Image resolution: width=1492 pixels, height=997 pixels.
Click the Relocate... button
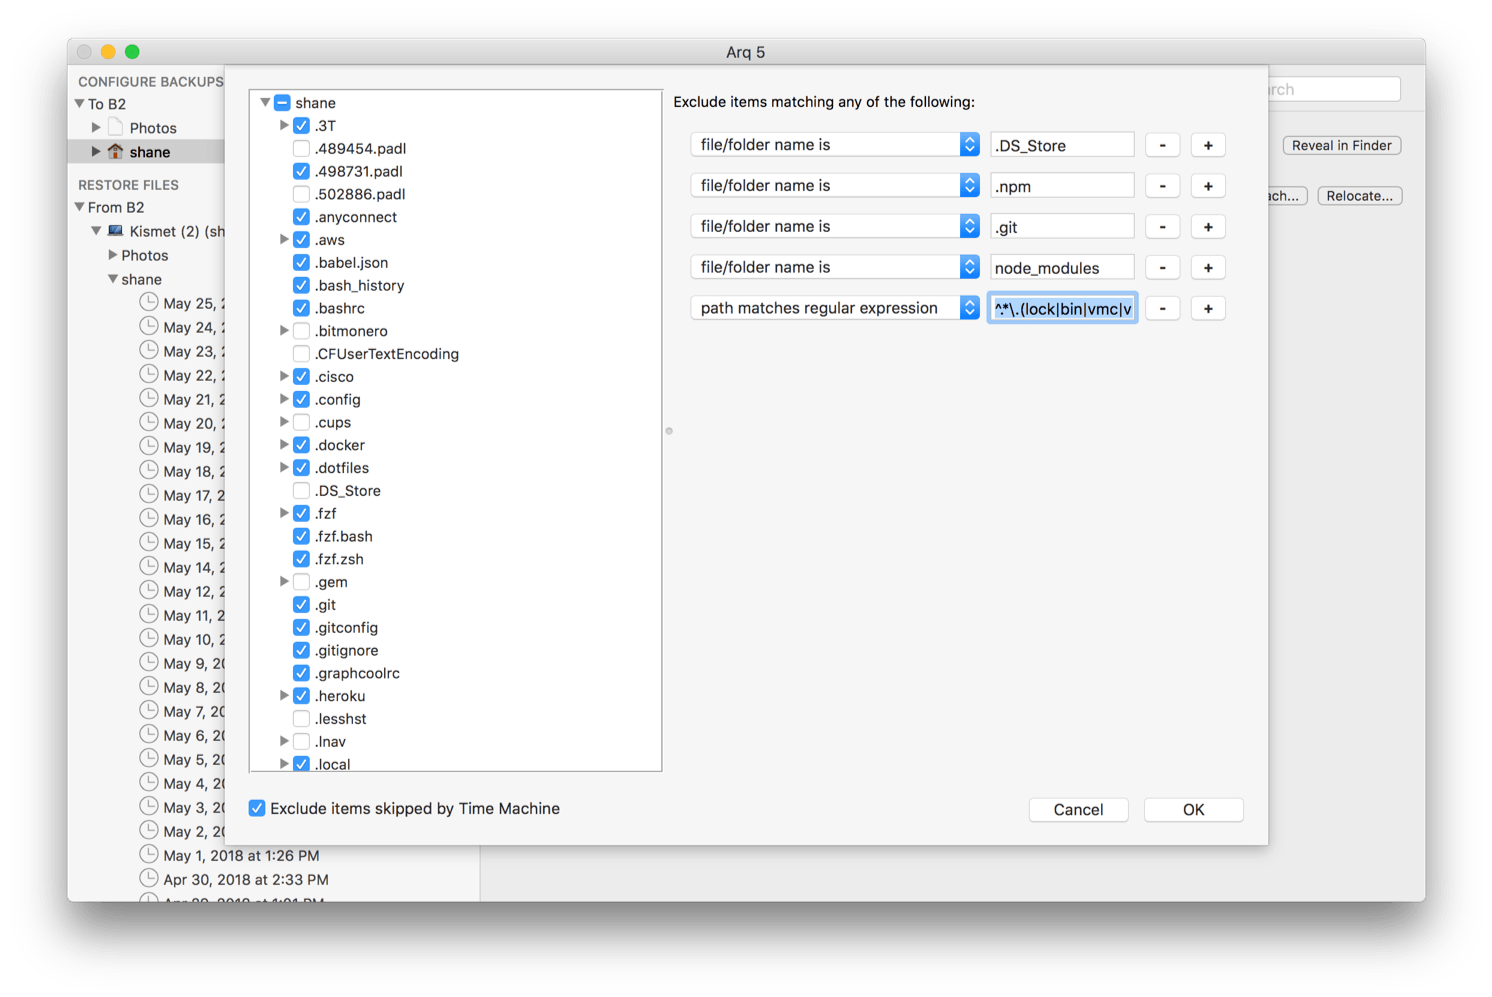coord(1359,195)
